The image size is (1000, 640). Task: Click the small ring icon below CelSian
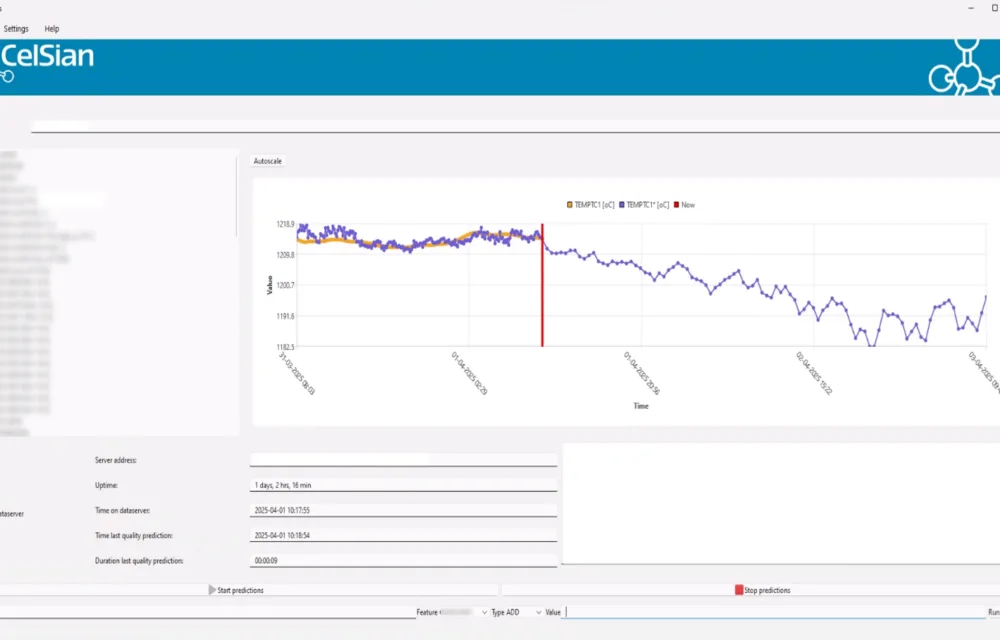pyautogui.click(x=7, y=76)
